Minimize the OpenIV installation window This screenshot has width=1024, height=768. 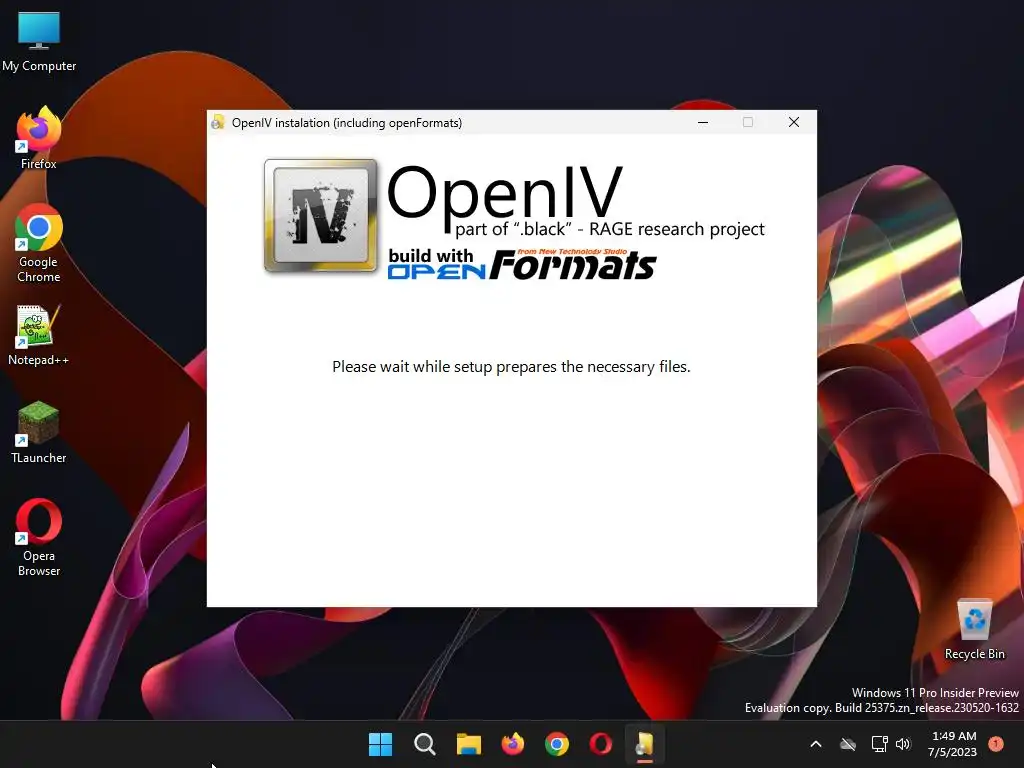click(703, 122)
